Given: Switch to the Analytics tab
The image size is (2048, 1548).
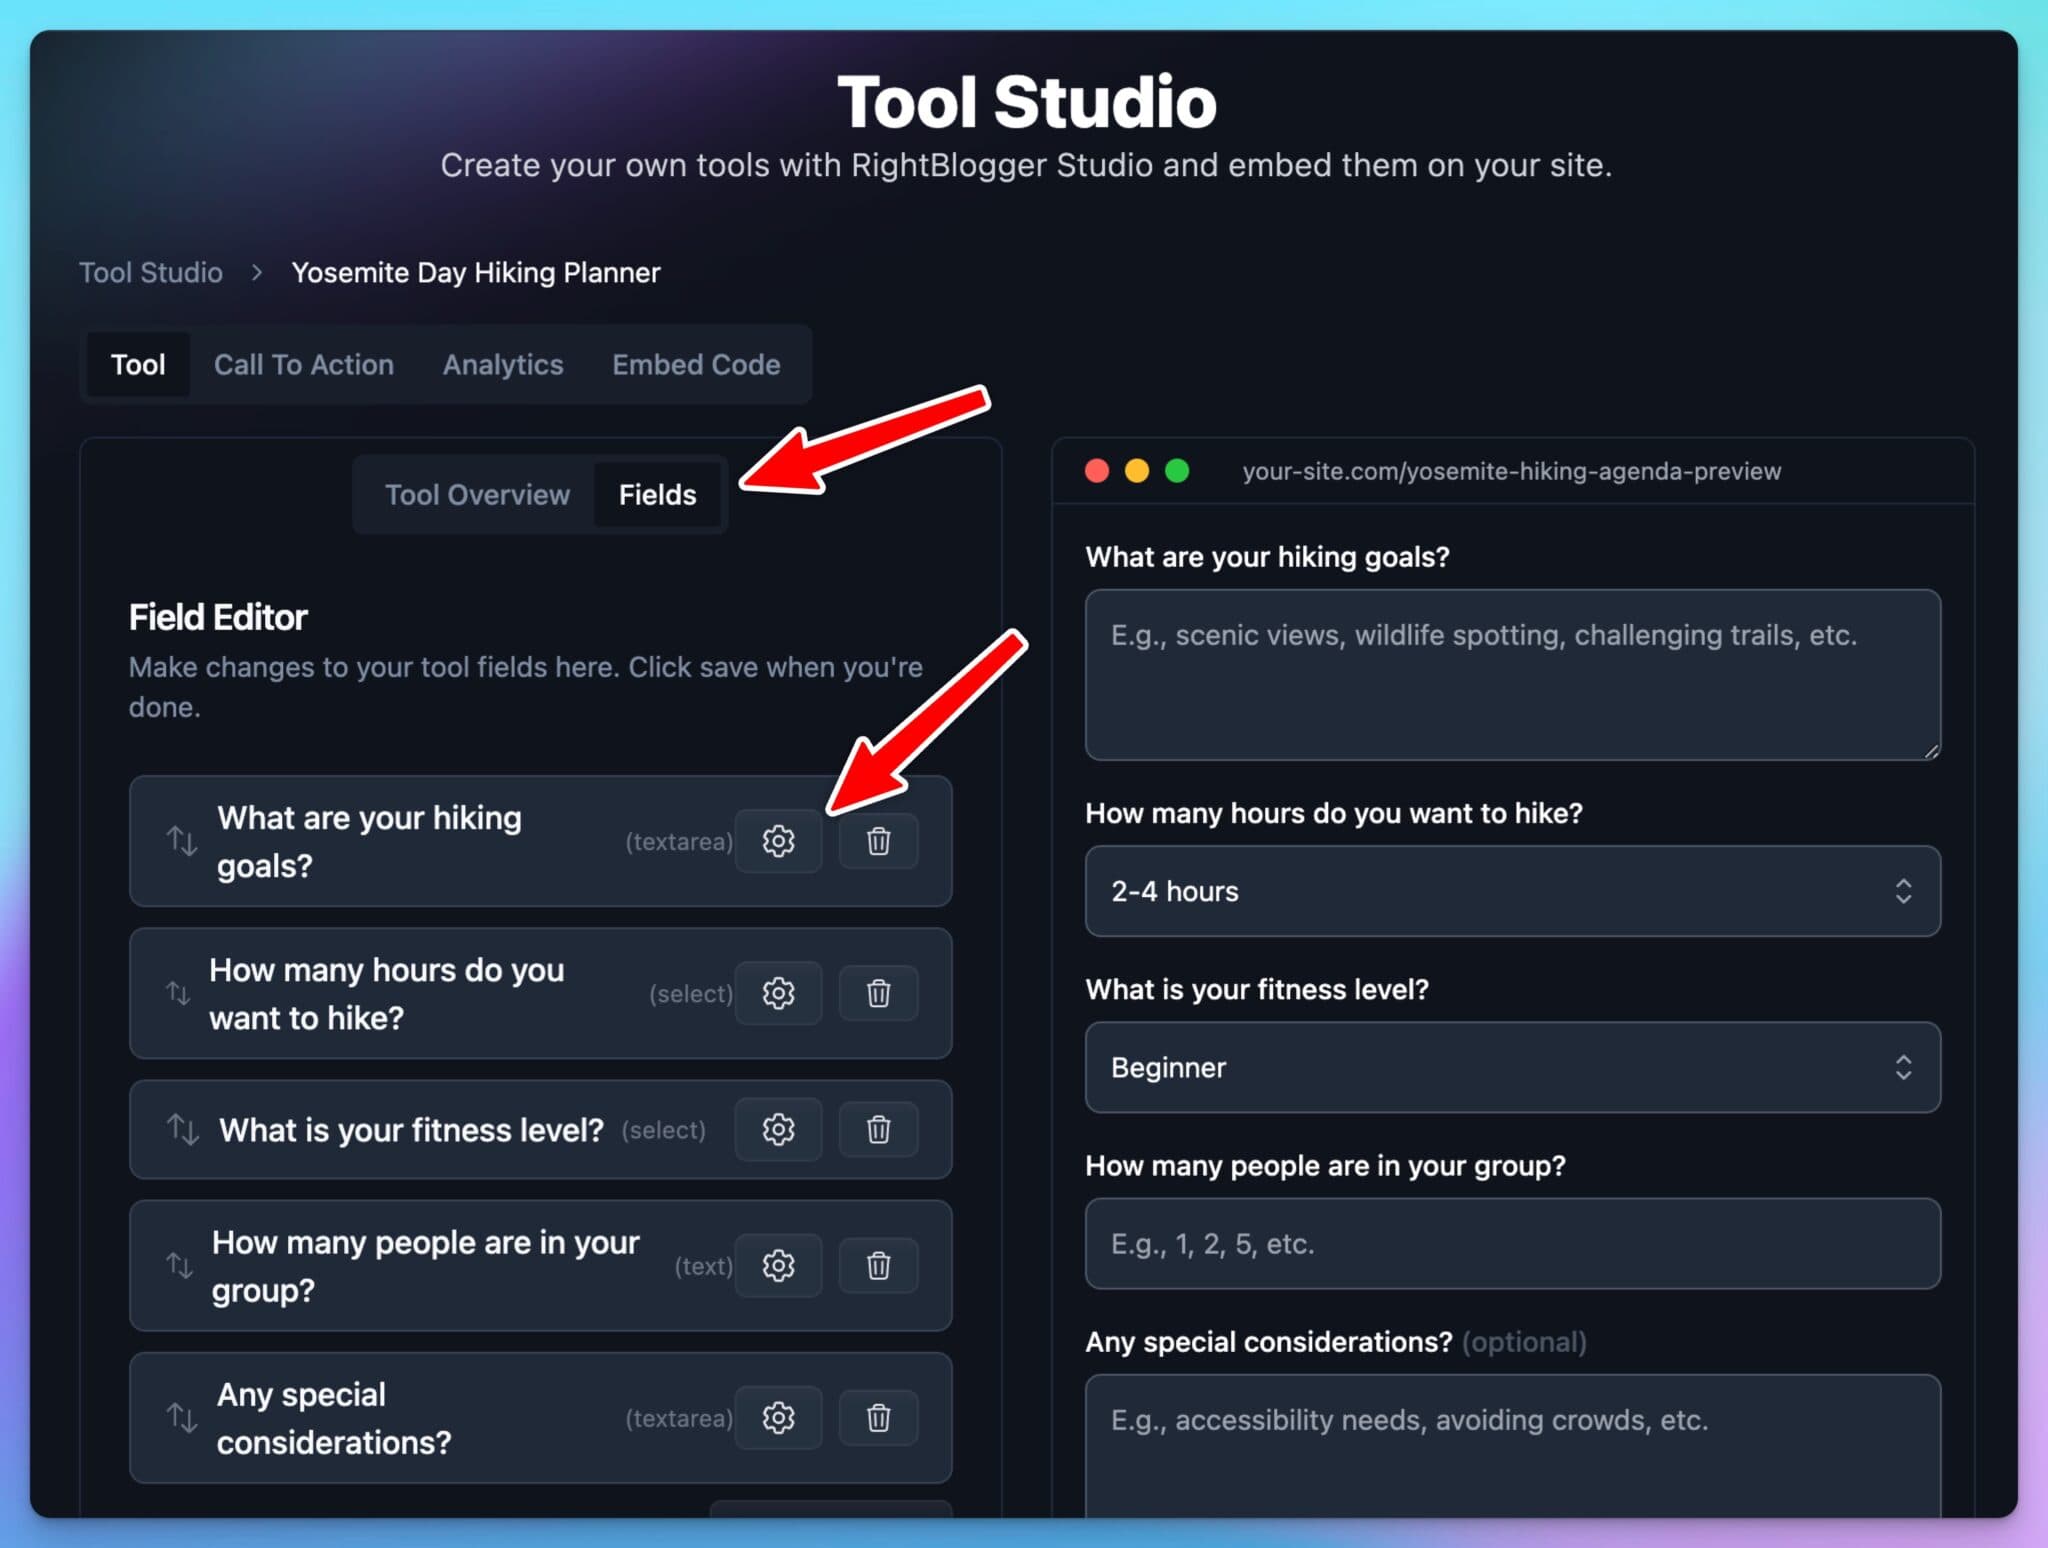Looking at the screenshot, I should coord(502,364).
